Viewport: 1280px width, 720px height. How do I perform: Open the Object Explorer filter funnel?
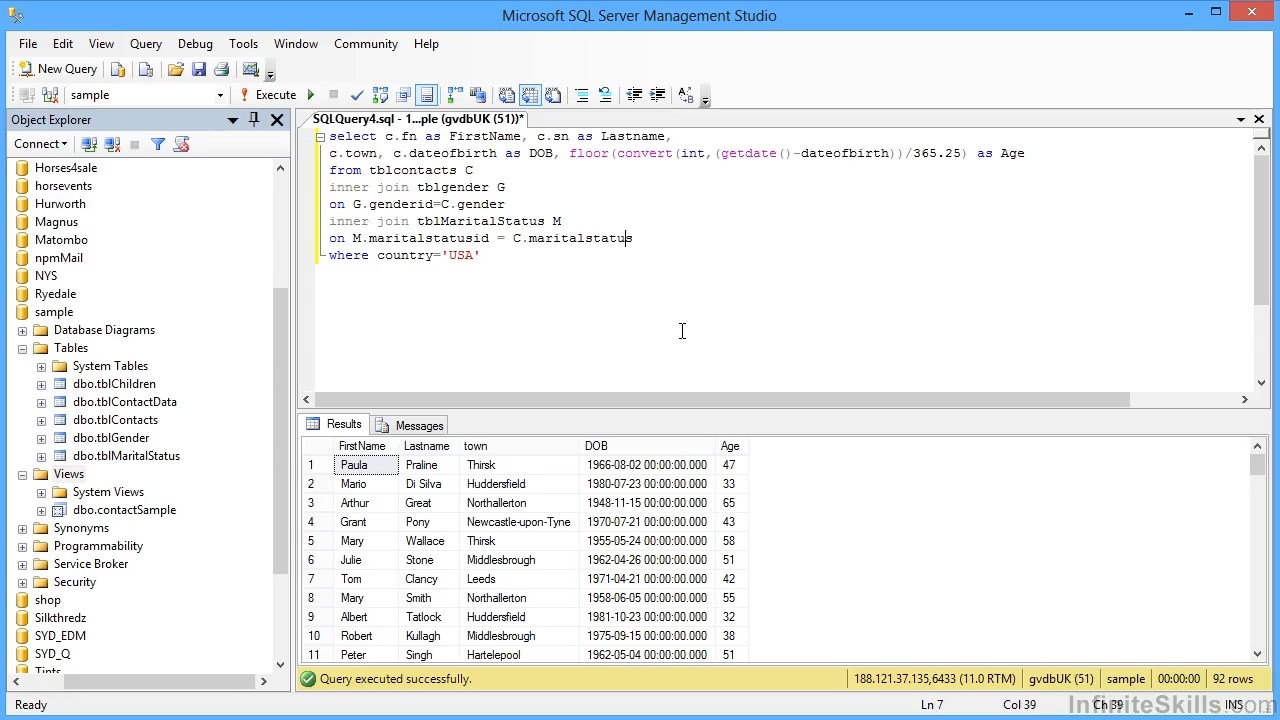(x=158, y=144)
